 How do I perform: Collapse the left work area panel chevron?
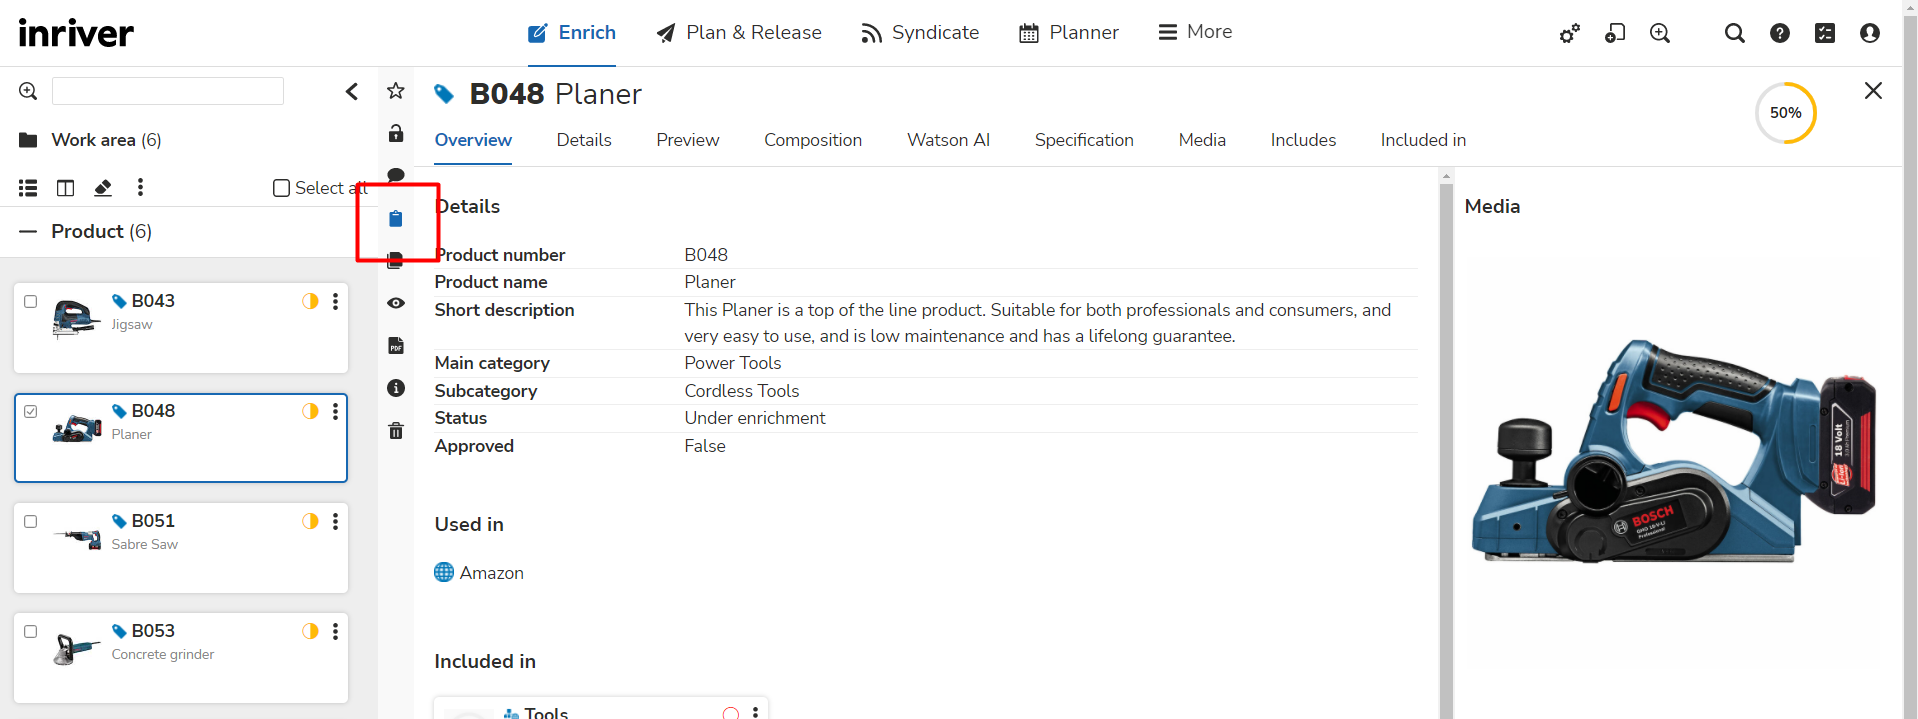pos(352,91)
